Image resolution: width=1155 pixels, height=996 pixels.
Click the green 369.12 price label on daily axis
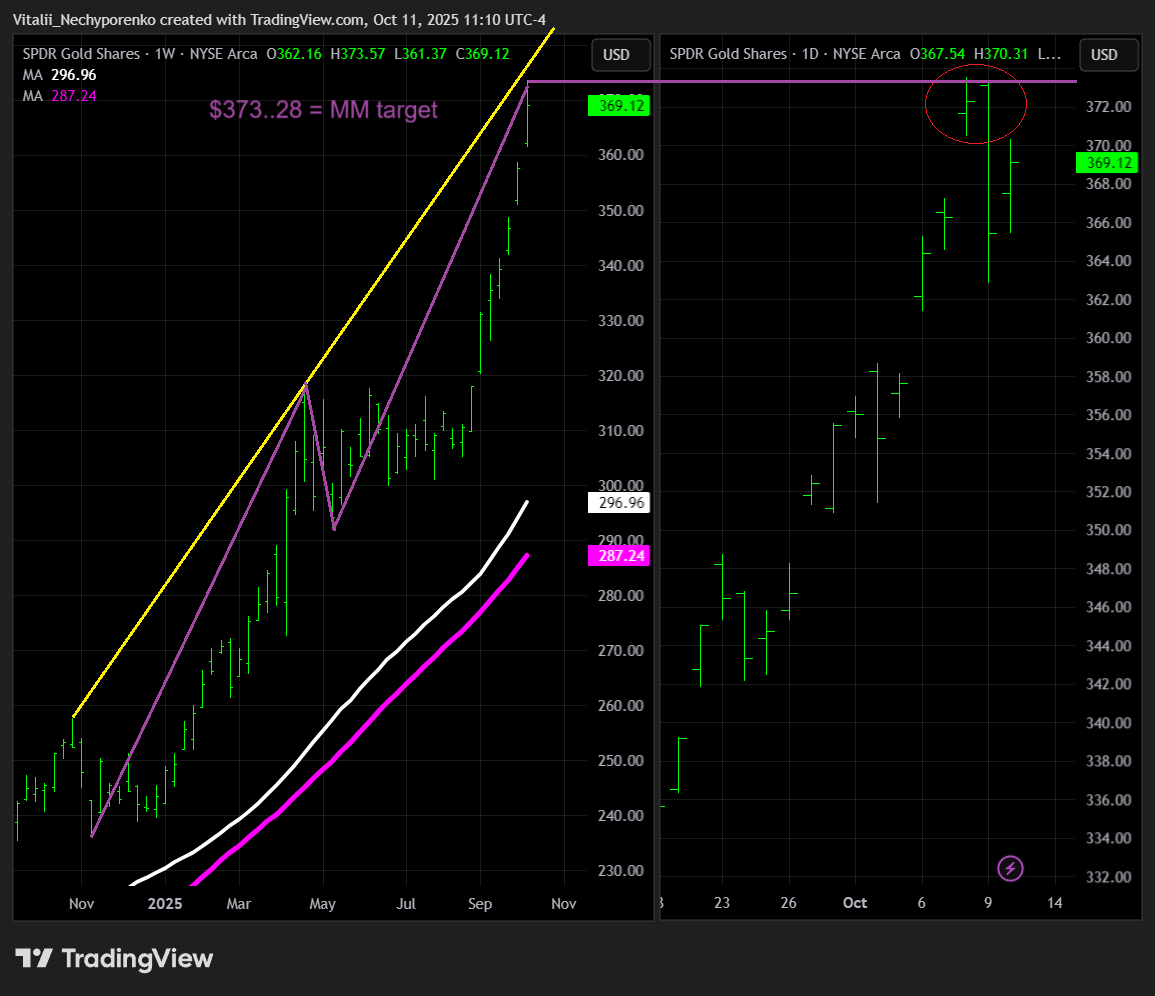coord(1107,163)
